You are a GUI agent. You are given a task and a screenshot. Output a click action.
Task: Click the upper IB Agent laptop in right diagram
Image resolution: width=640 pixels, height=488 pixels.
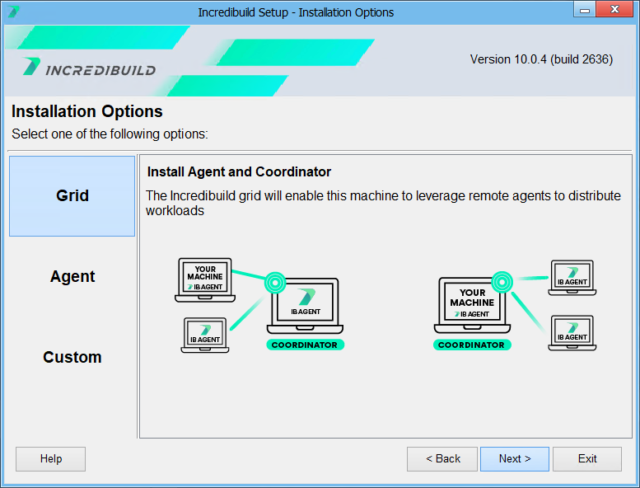coord(571,279)
